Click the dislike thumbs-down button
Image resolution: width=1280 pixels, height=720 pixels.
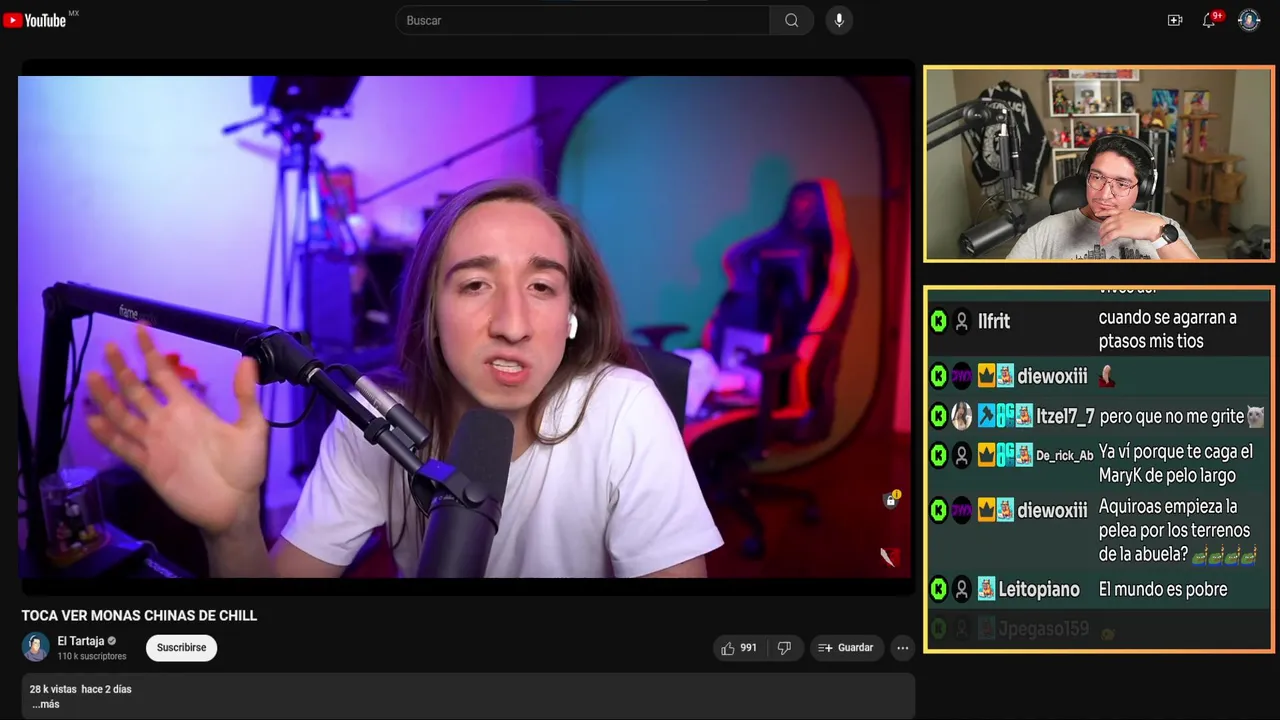click(x=784, y=648)
